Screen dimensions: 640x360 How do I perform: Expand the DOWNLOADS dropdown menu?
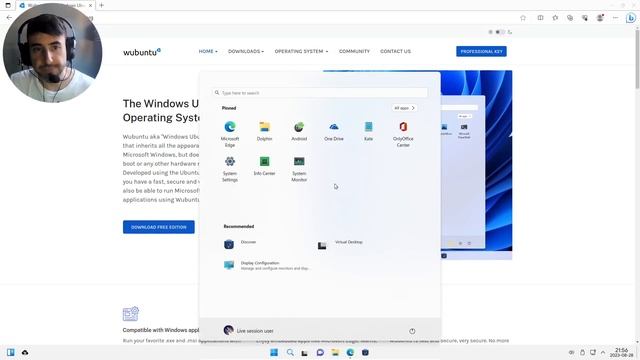pyautogui.click(x=246, y=51)
